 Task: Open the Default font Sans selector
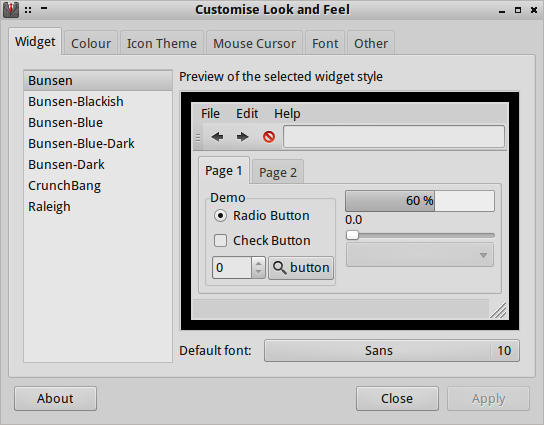392,351
